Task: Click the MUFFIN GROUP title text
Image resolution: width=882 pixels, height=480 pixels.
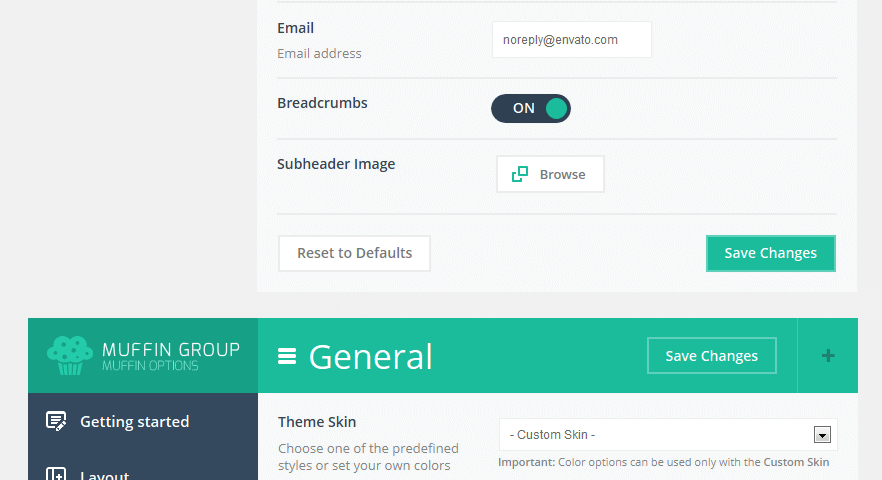Action: click(170, 349)
